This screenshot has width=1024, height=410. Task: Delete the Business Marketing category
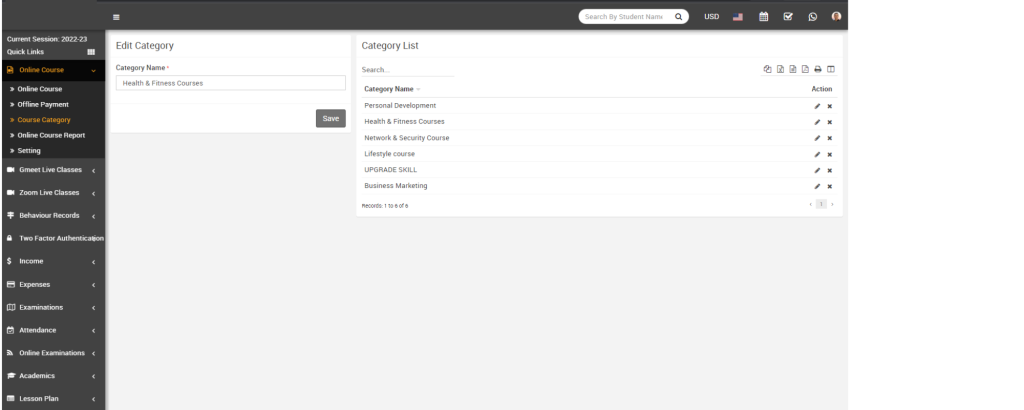830,186
